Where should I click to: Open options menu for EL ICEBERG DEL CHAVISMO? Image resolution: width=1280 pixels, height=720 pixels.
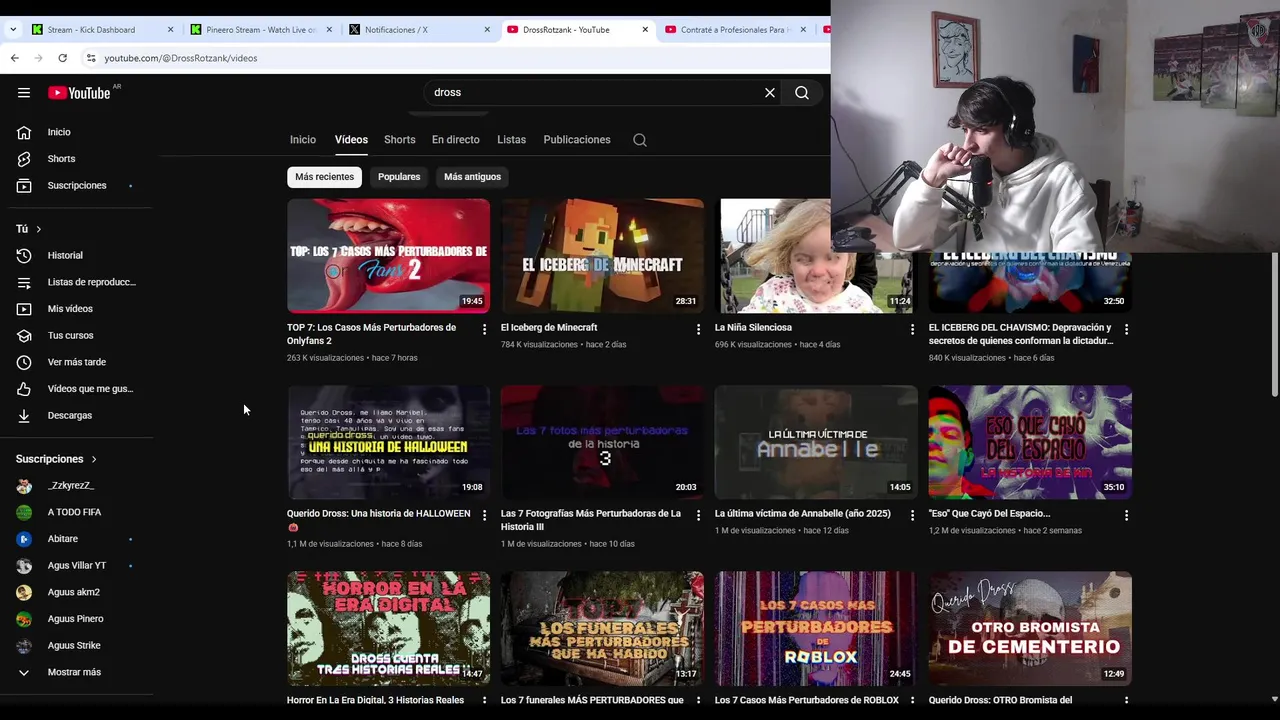(1126, 329)
